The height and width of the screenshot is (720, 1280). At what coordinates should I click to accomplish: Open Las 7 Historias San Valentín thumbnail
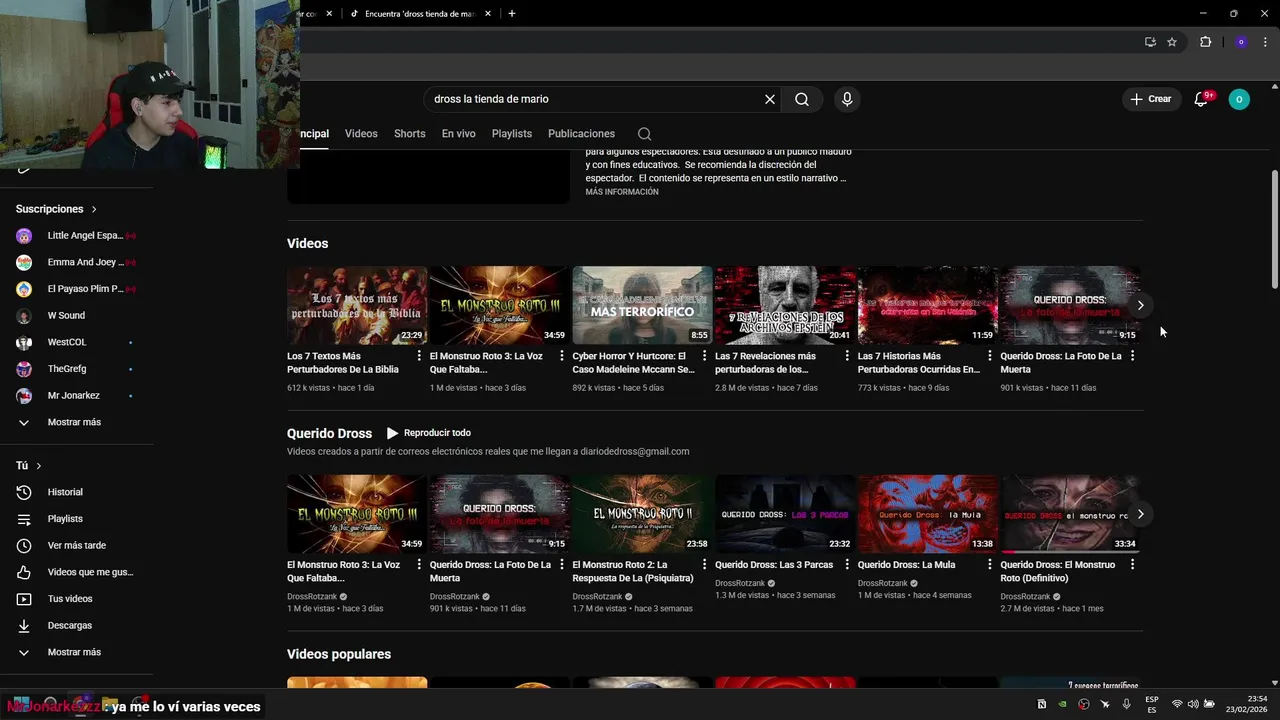click(928, 305)
